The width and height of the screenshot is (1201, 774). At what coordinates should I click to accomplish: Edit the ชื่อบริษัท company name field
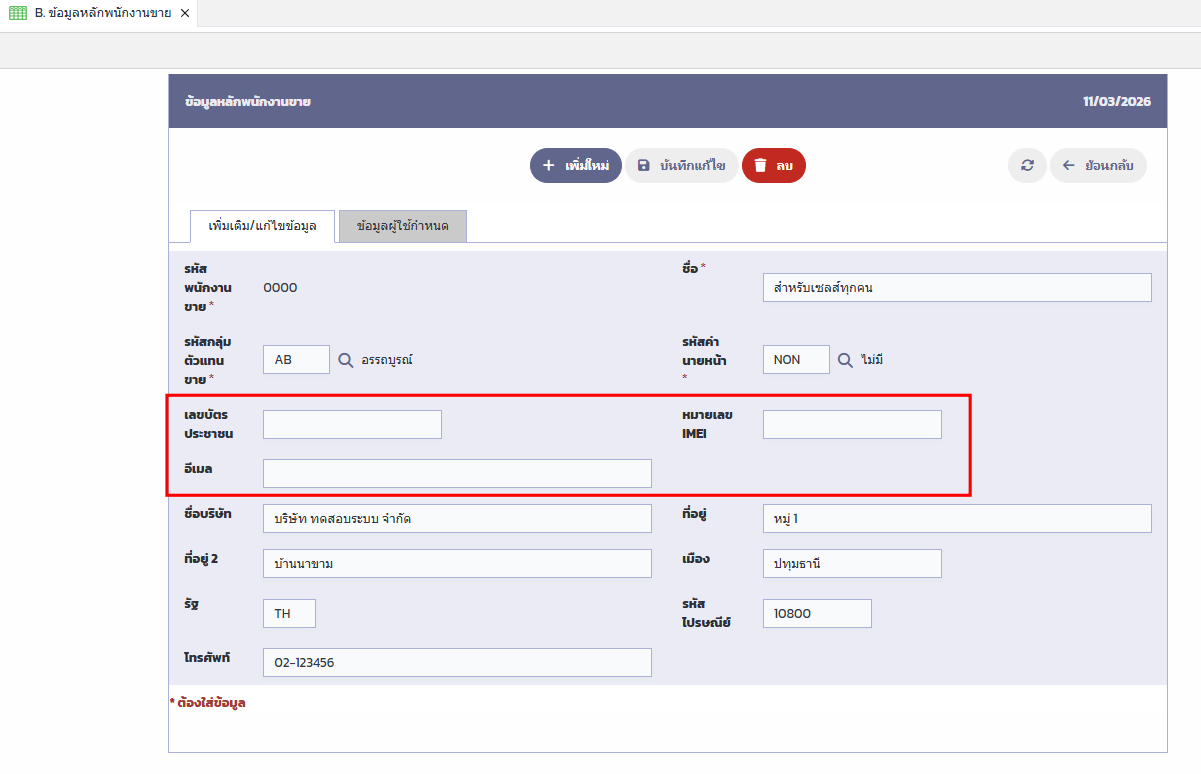point(457,519)
